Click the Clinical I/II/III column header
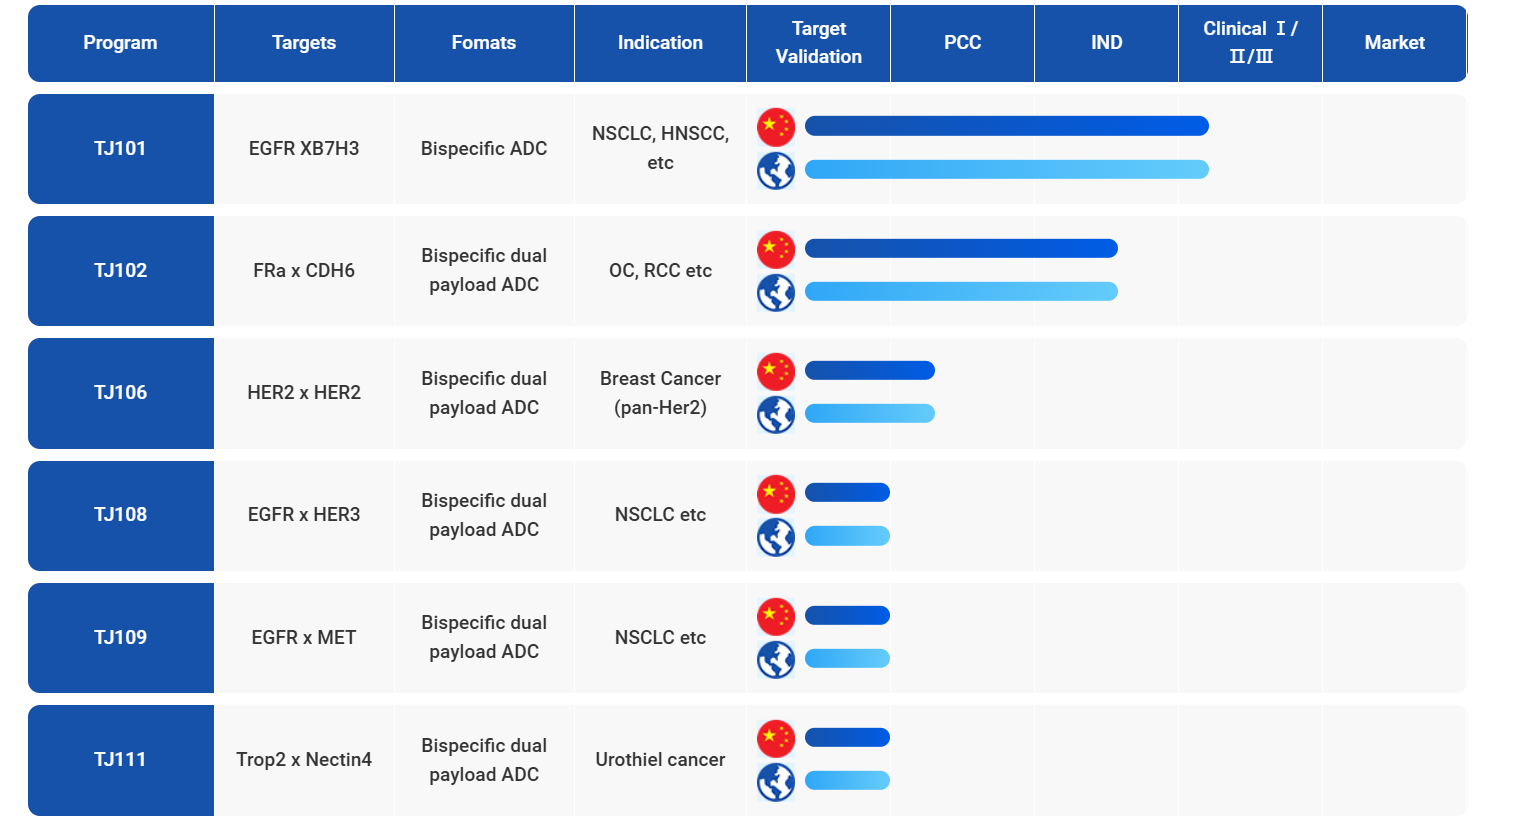The width and height of the screenshot is (1534, 822). [1250, 43]
